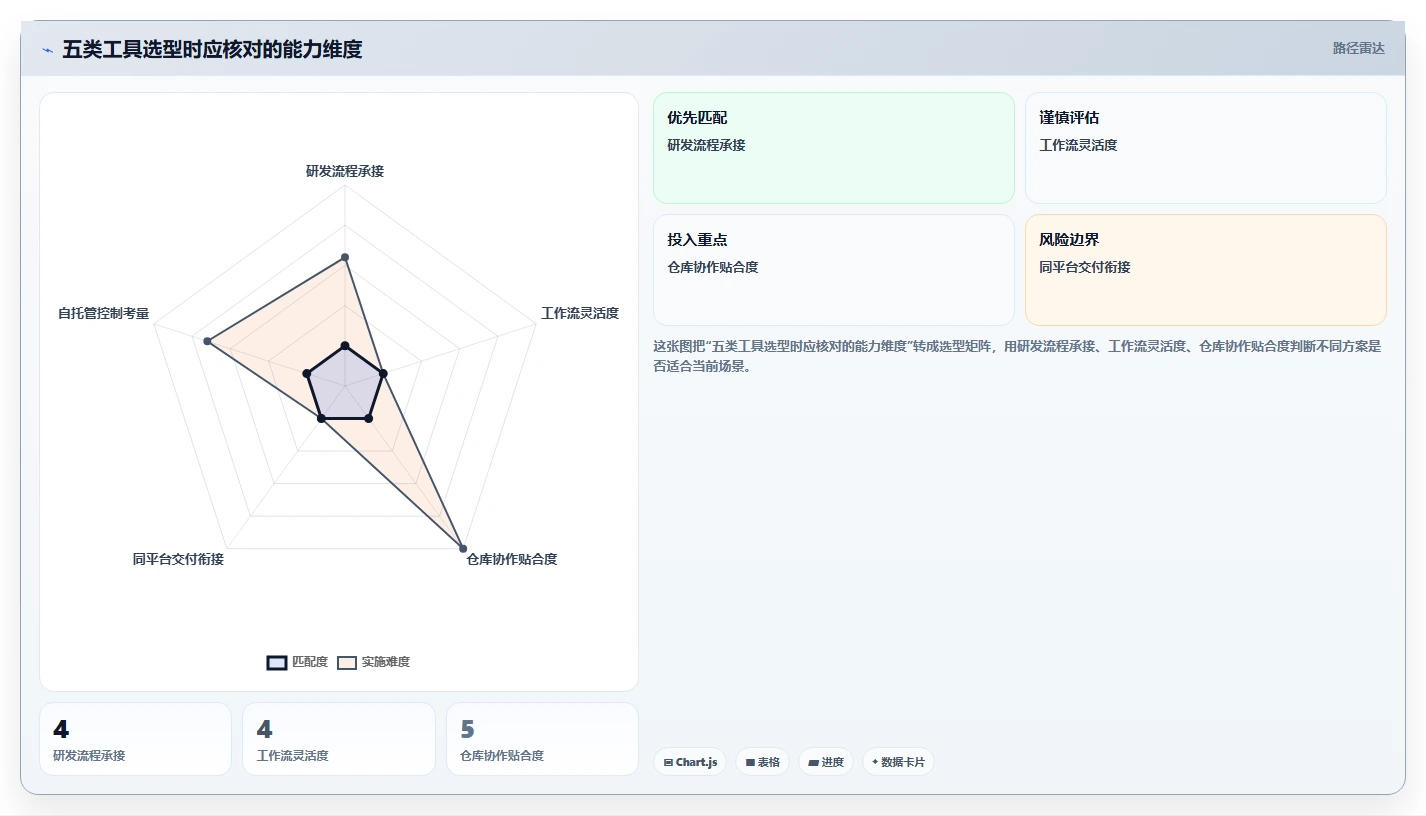Click the 实施难度 data point on 仓库协作贴合度 axis
Image resolution: width=1426 pixels, height=816 pixels.
[463, 548]
